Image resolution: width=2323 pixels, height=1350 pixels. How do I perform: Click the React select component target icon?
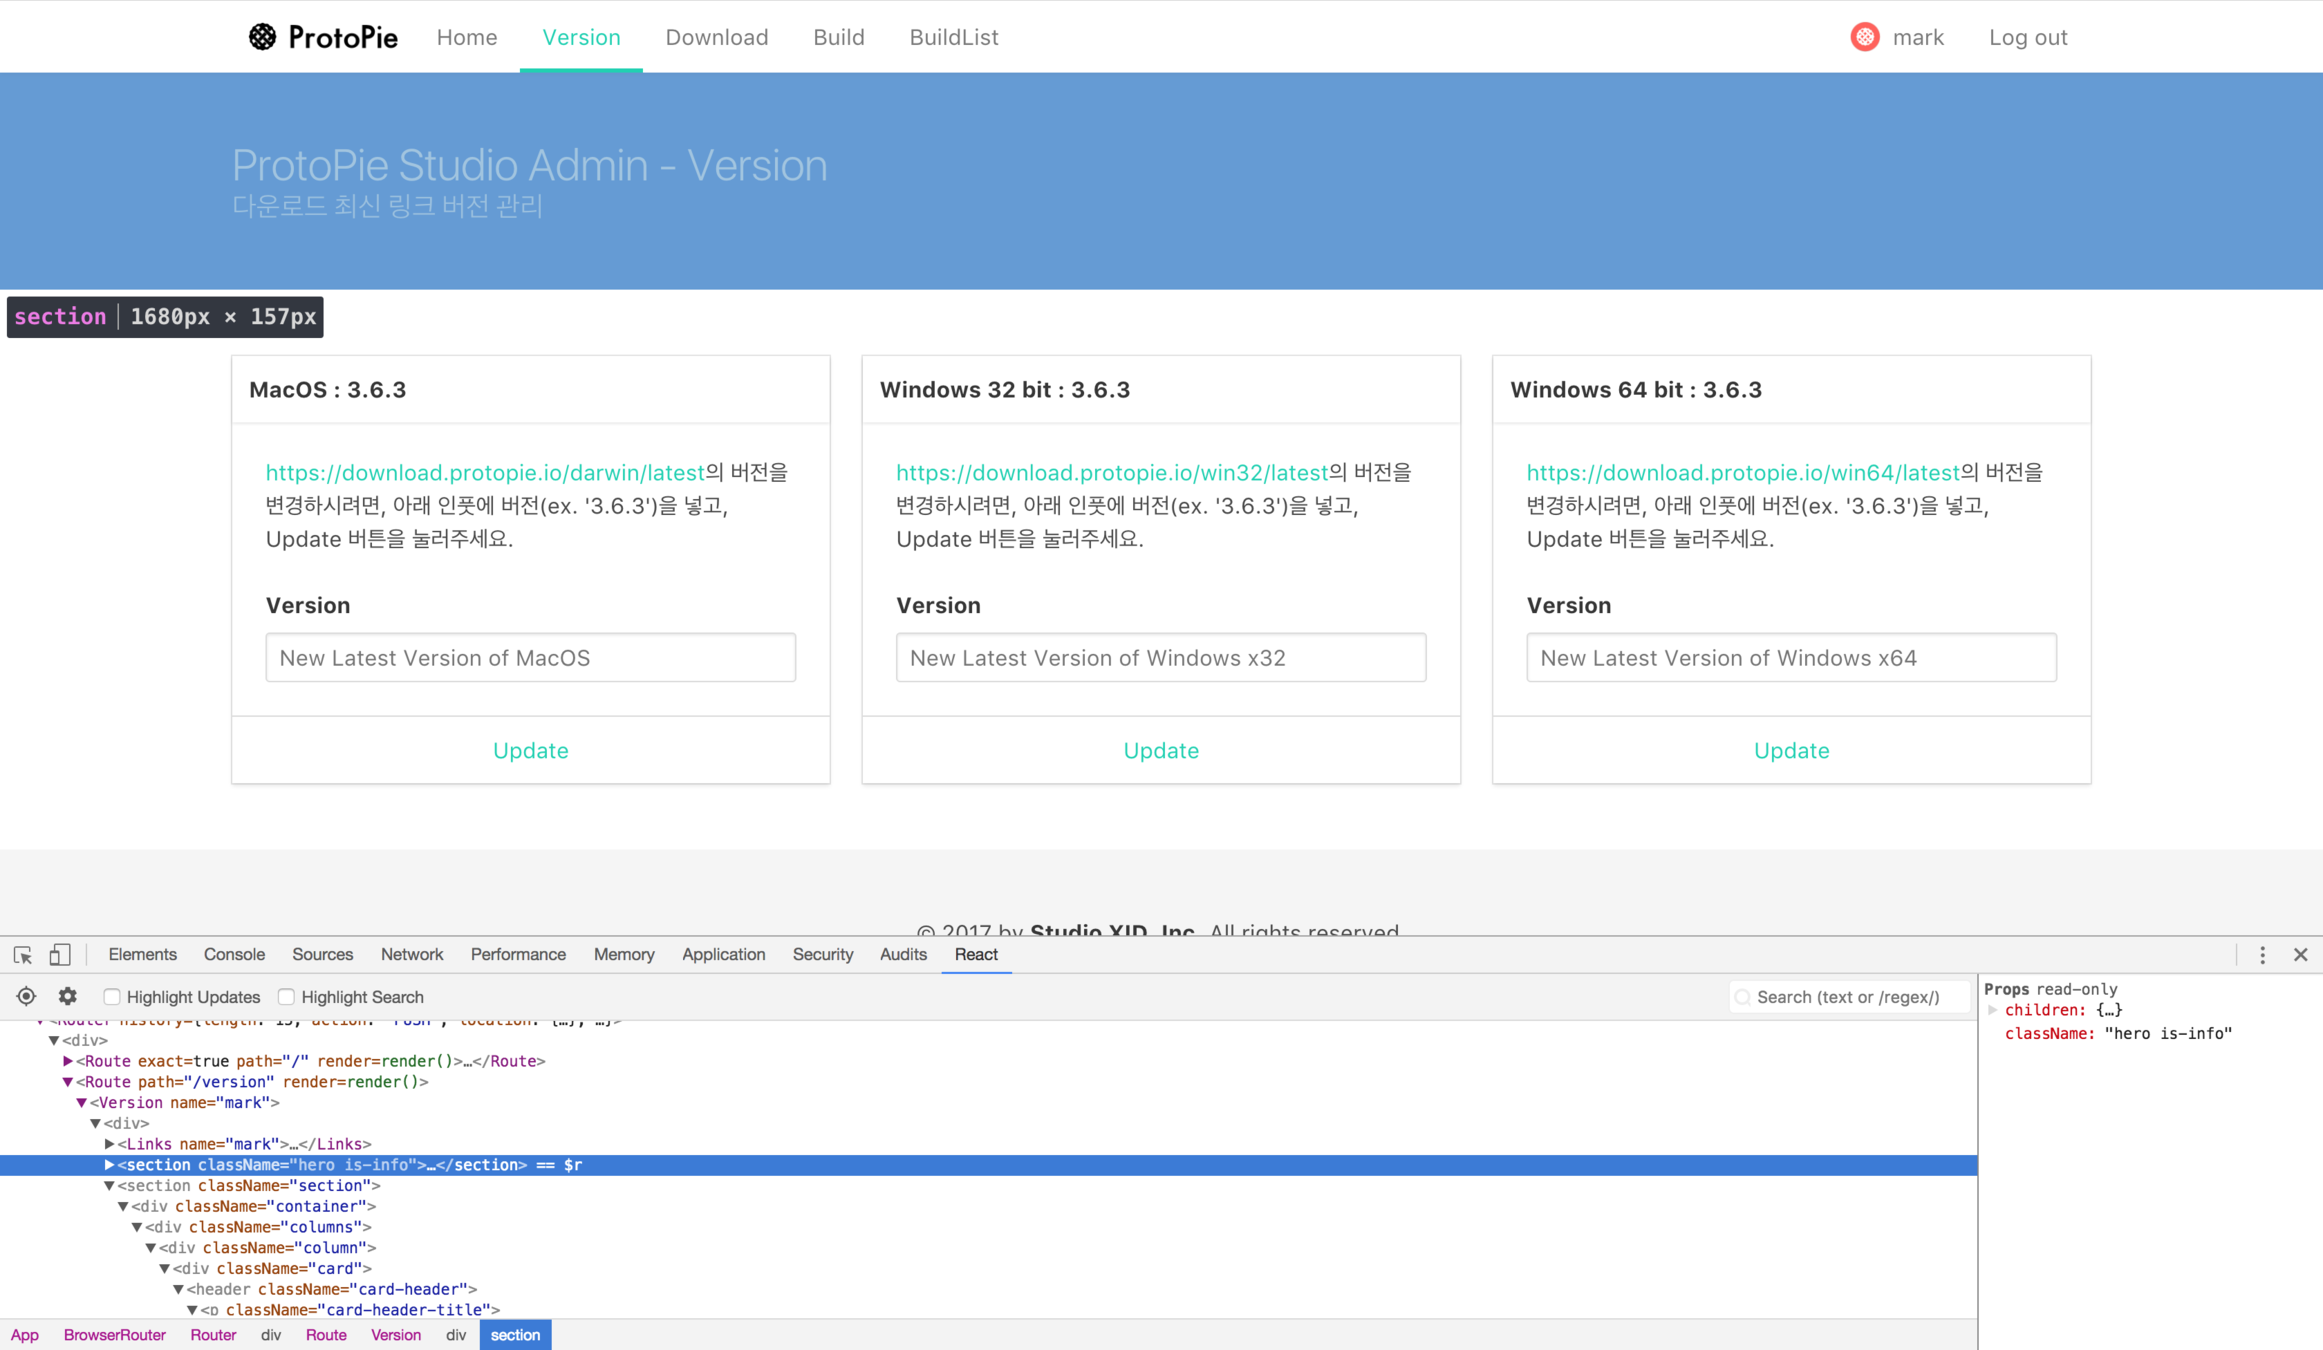(26, 997)
